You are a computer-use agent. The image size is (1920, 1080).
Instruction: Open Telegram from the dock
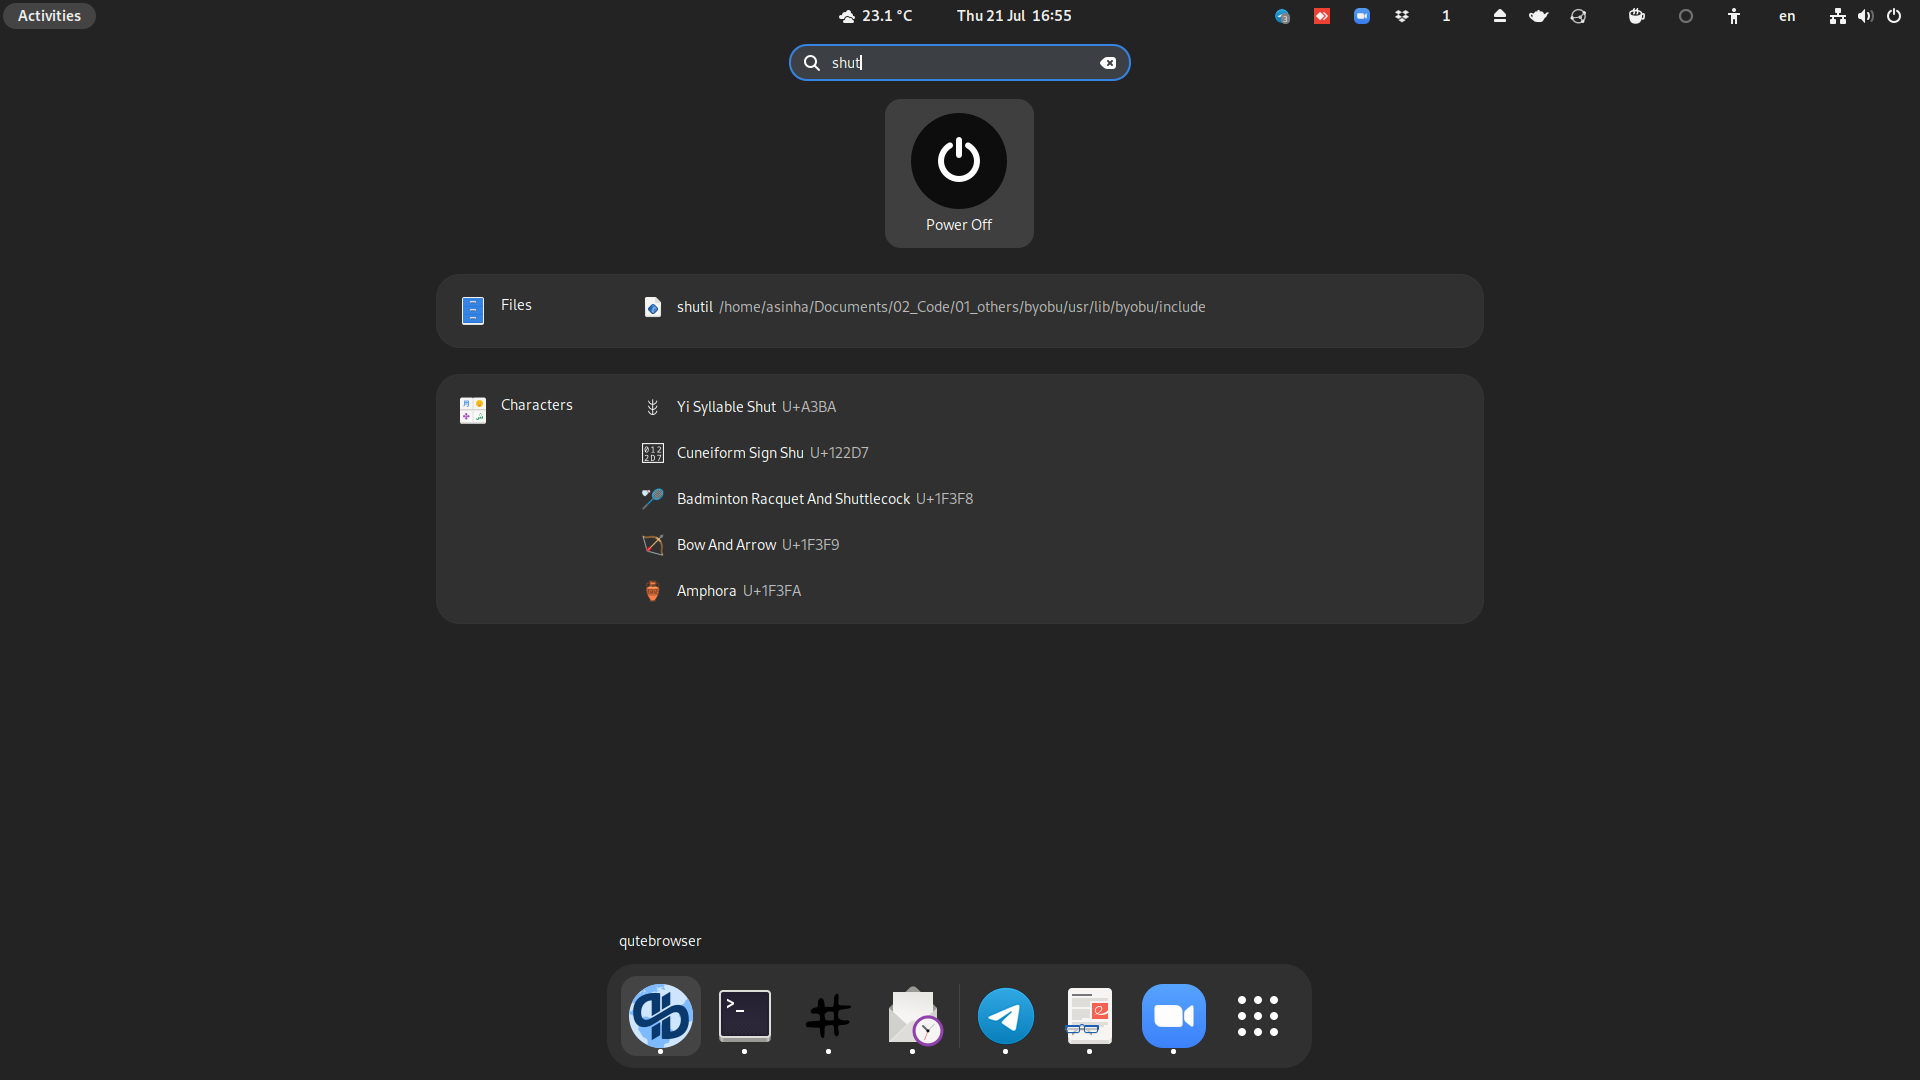[1005, 1016]
